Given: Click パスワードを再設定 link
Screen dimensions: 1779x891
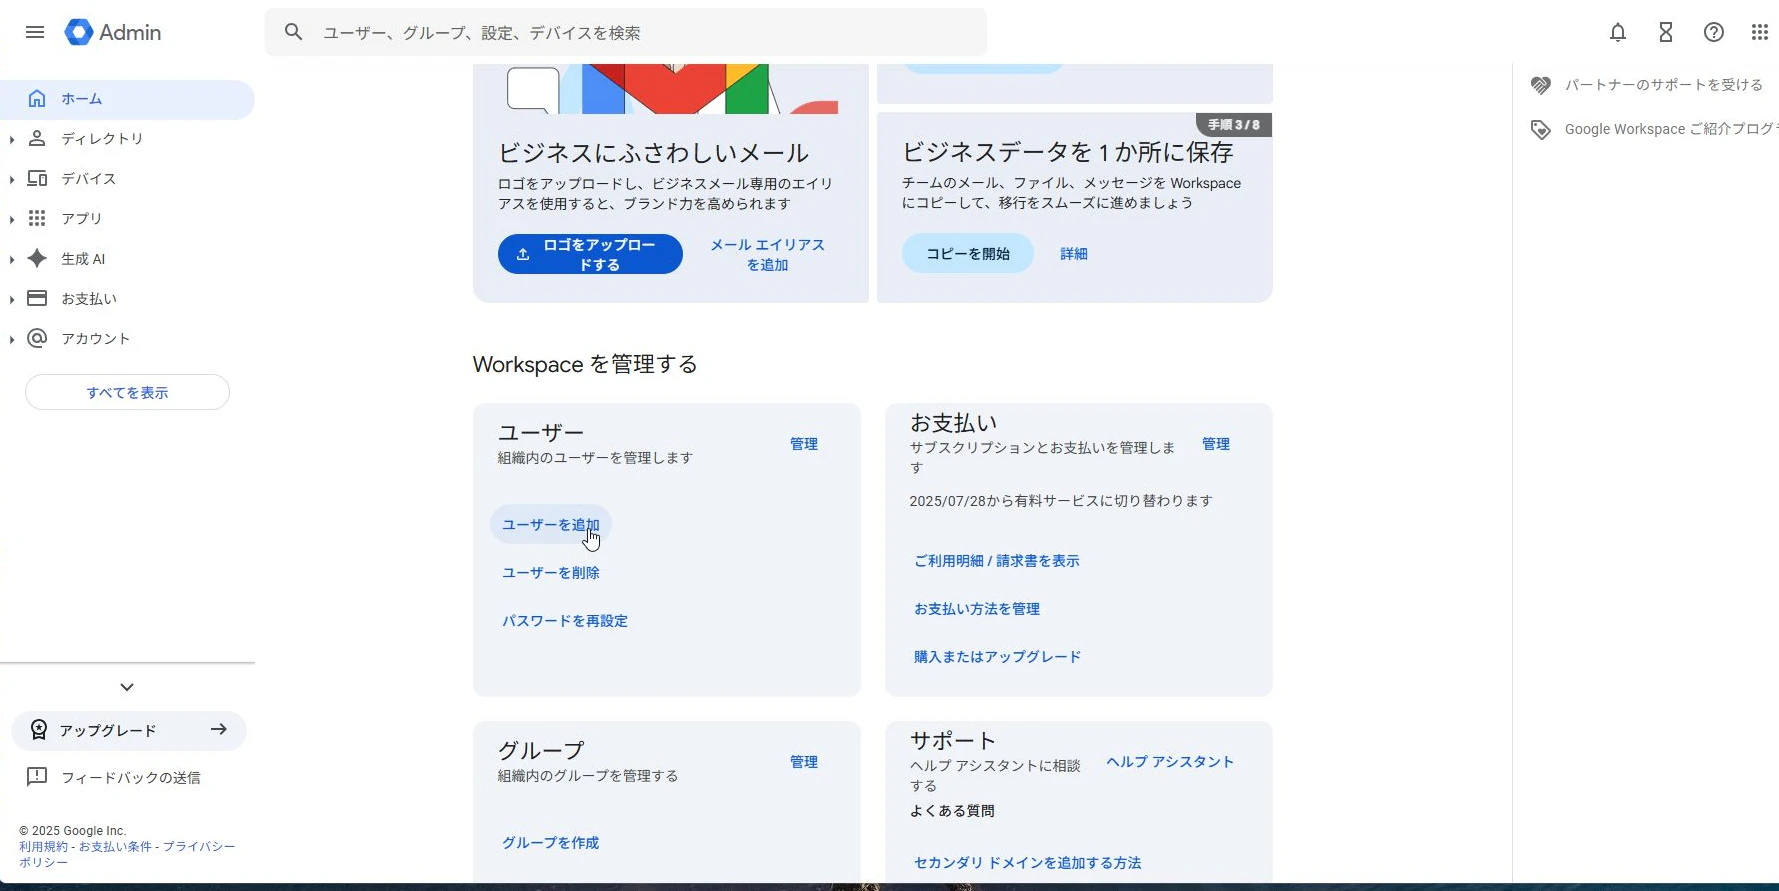Looking at the screenshot, I should point(565,621).
